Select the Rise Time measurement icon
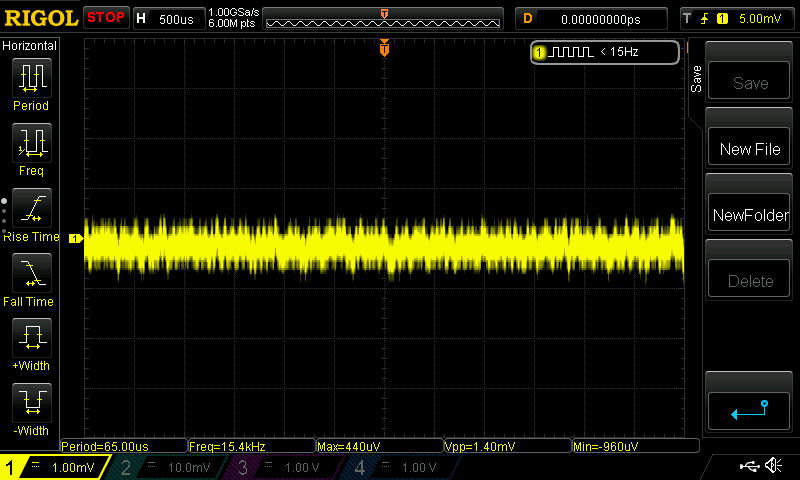800x480 pixels. tap(32, 208)
